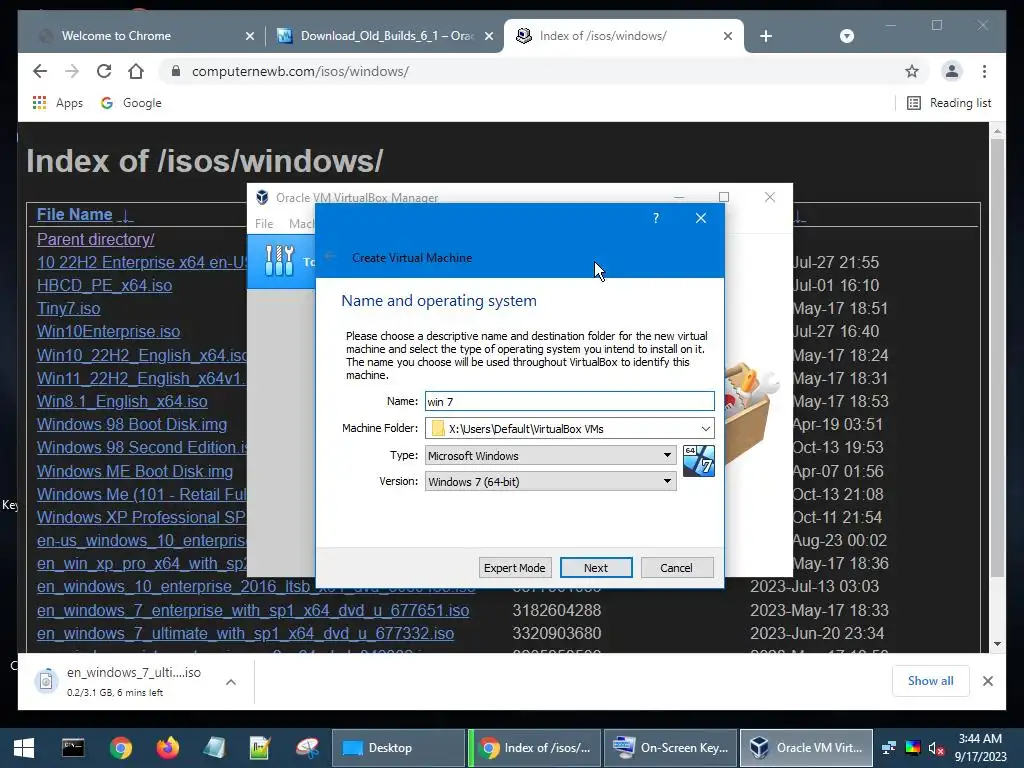
Task: Open the Windows ME Boot Disk.img link
Action: [x=135, y=471]
